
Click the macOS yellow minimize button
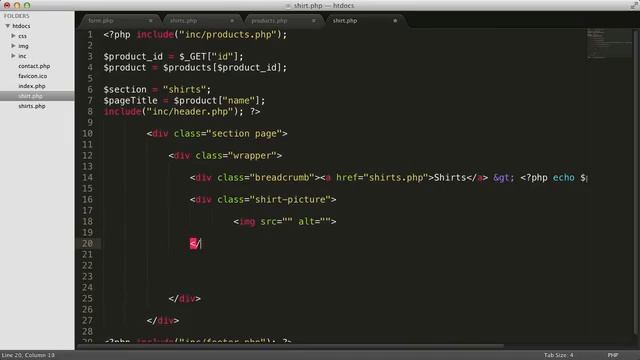pyautogui.click(x=17, y=6)
